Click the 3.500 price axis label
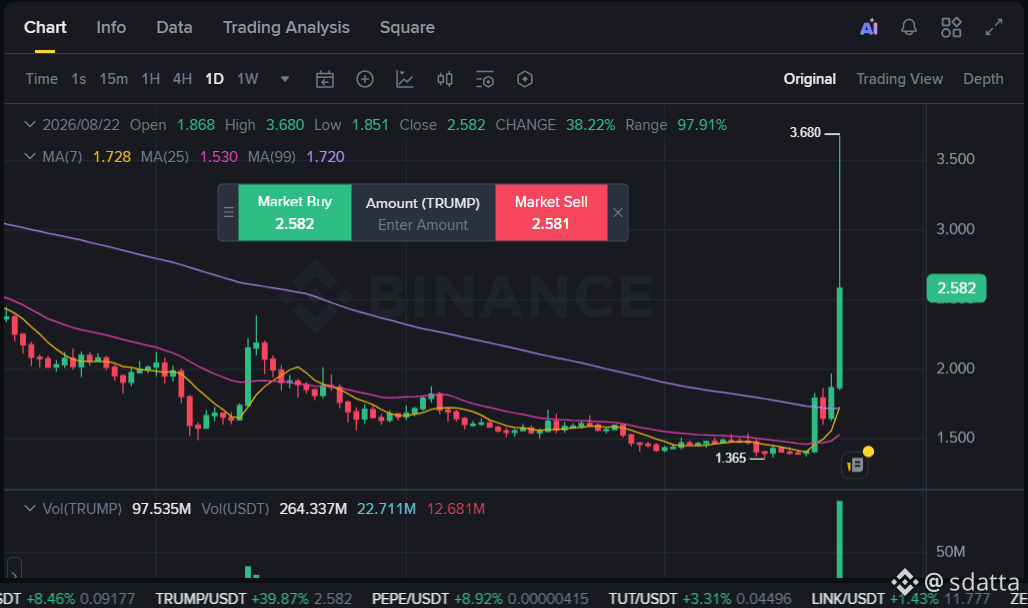The image size is (1028, 608). click(955, 159)
